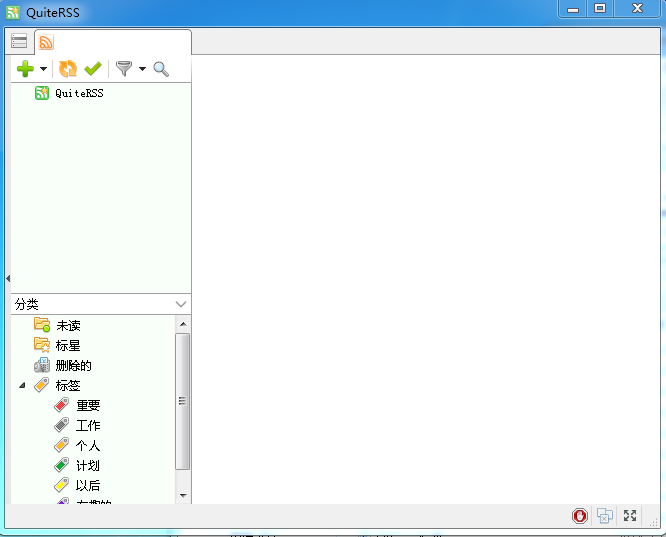666x537 pixels.
Task: Click the green plus add feed icon
Action: click(x=25, y=69)
